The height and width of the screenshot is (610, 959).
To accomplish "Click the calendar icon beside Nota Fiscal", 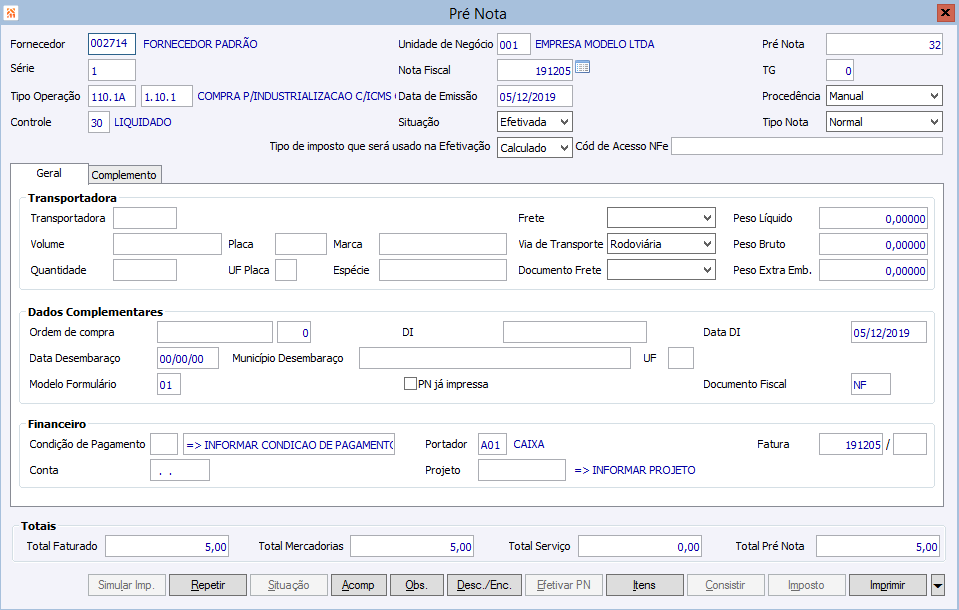I will click(x=583, y=68).
